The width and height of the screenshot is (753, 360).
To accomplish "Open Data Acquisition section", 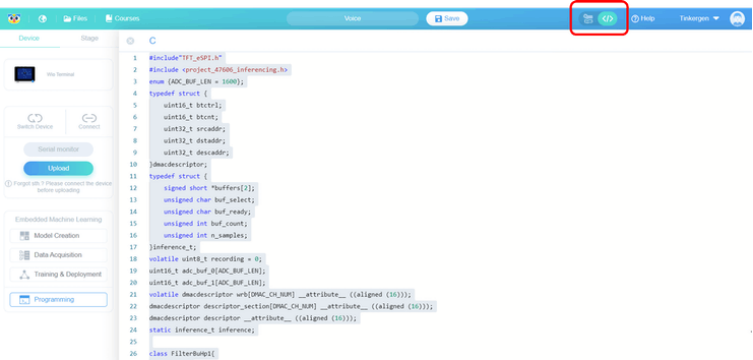I will tap(58, 255).
